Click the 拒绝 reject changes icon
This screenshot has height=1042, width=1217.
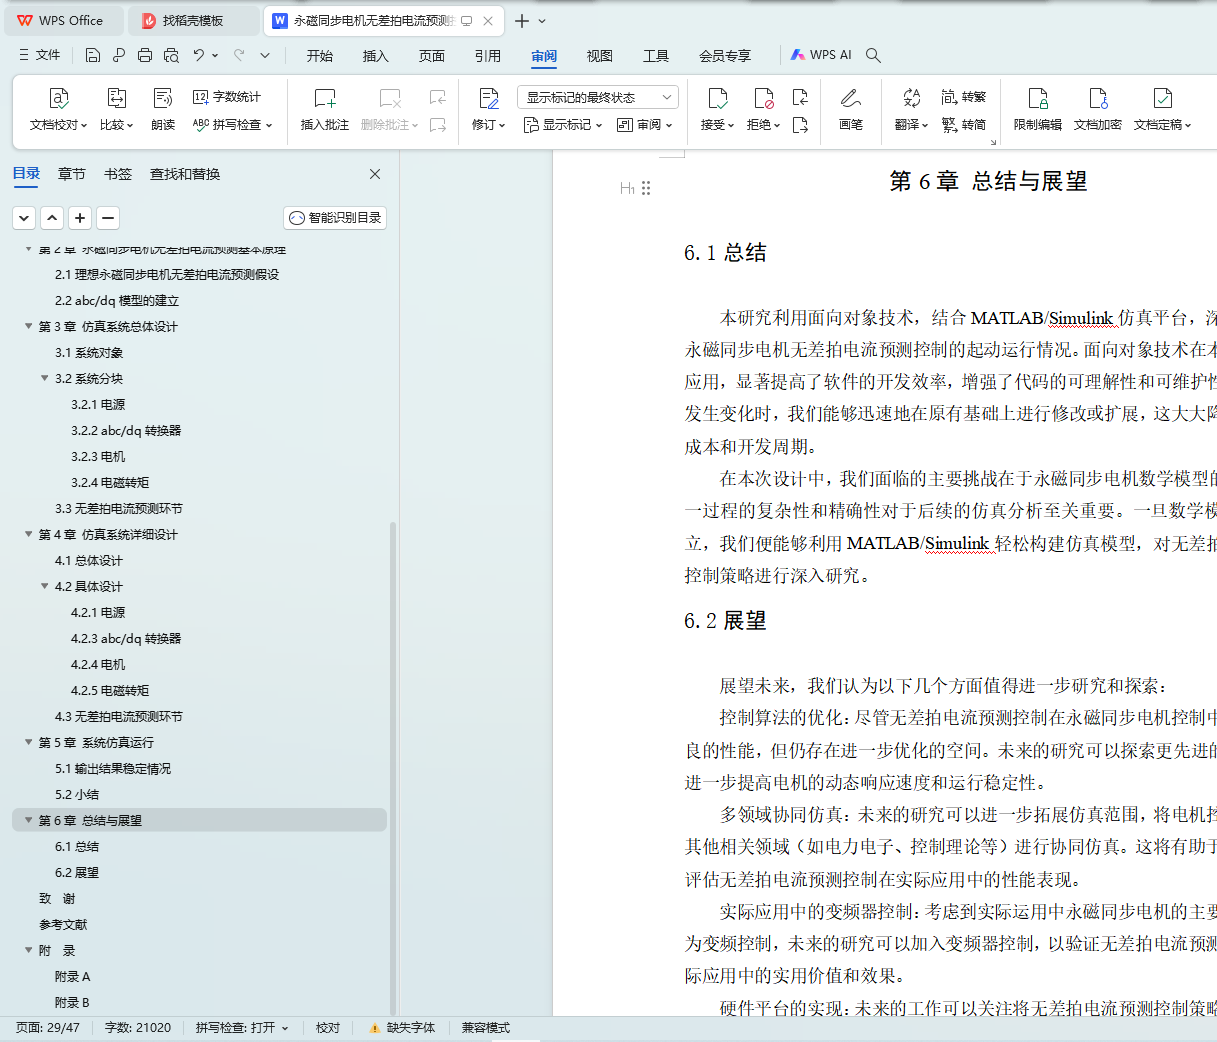pyautogui.click(x=763, y=98)
